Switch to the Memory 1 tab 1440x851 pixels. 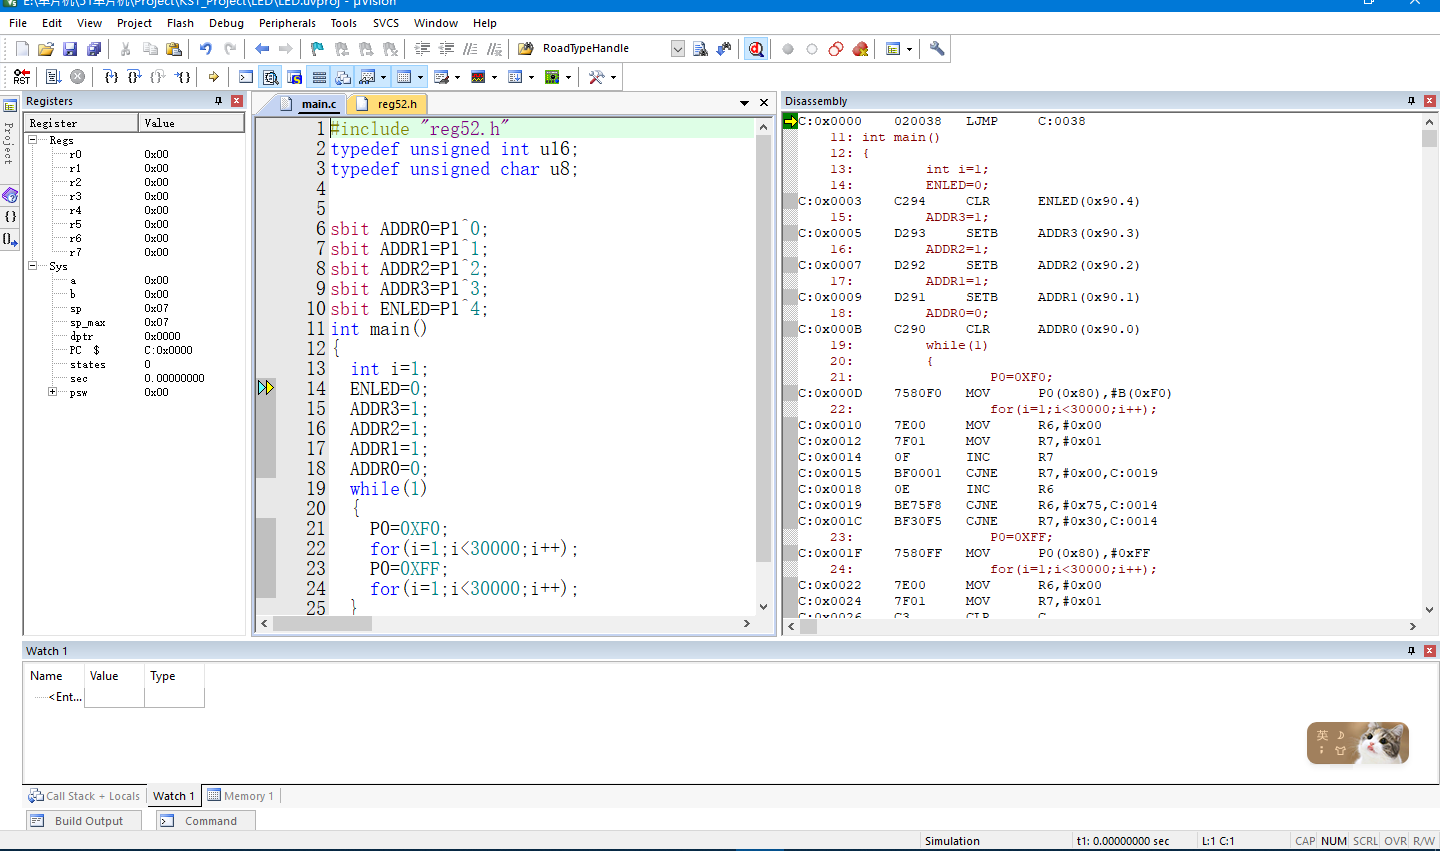point(241,796)
